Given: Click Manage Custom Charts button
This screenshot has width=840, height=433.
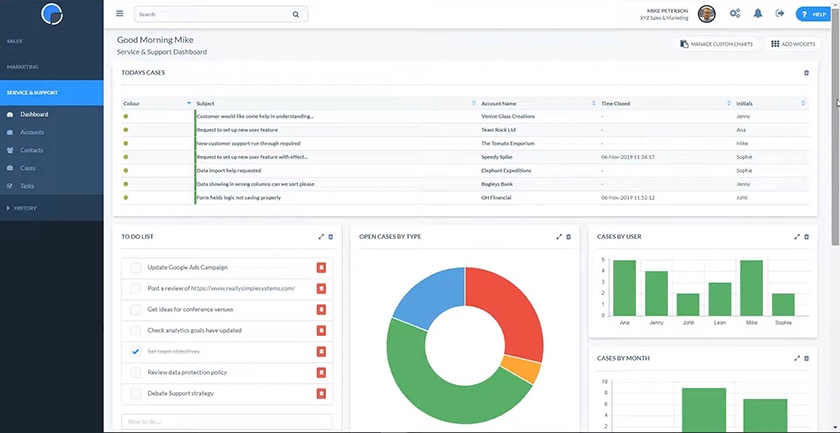Looking at the screenshot, I should tap(716, 44).
